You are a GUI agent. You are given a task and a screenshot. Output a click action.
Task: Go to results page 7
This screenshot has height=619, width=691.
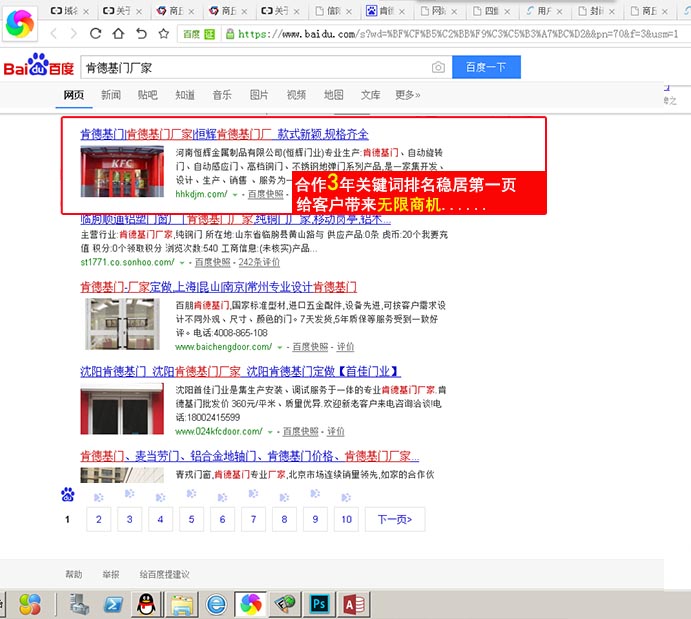(x=253, y=519)
